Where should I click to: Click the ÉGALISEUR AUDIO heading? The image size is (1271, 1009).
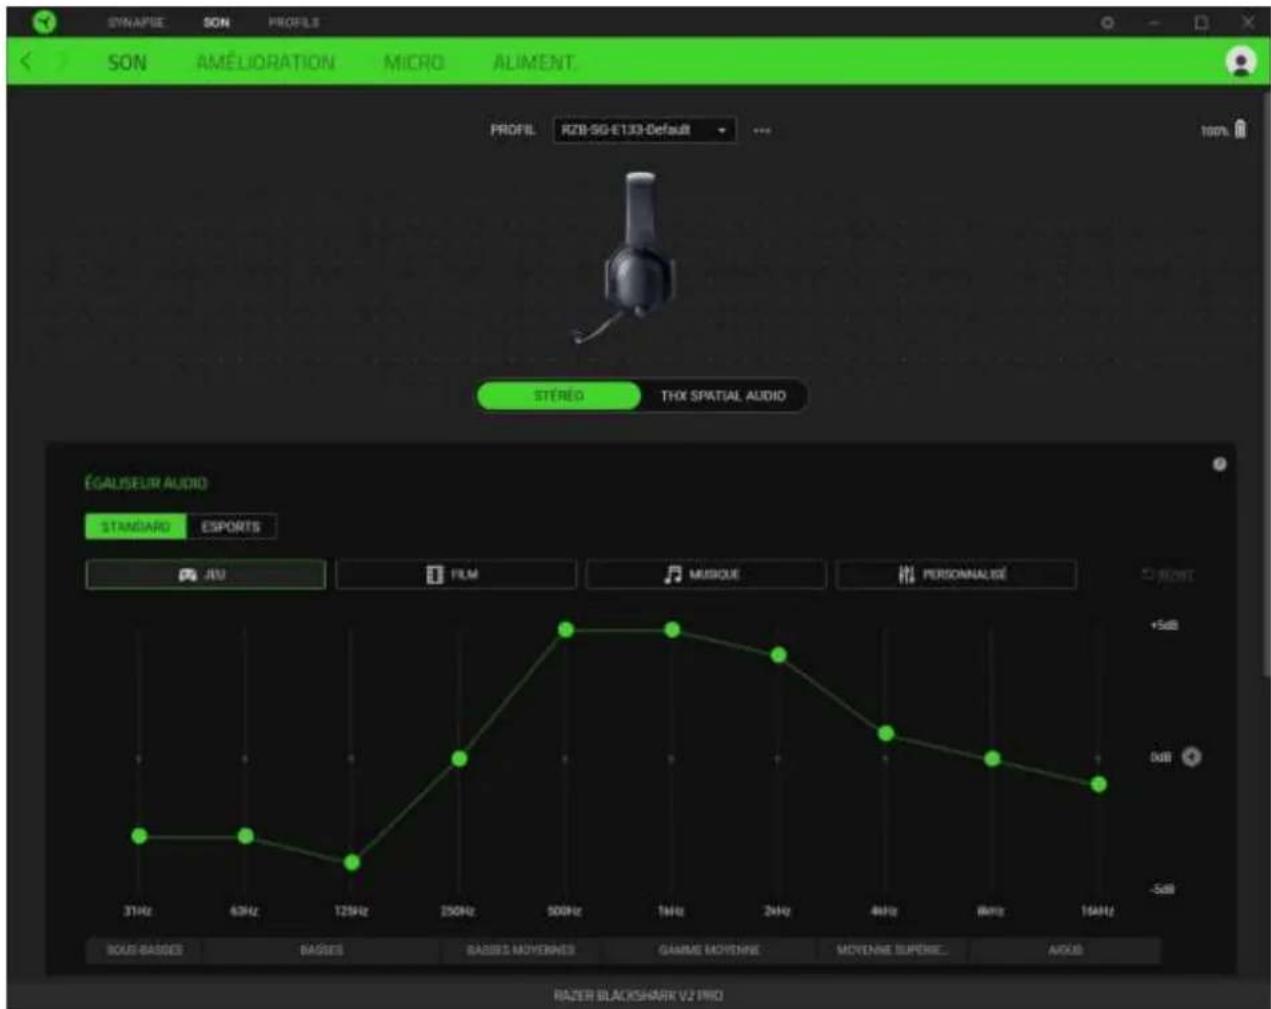pyautogui.click(x=146, y=483)
